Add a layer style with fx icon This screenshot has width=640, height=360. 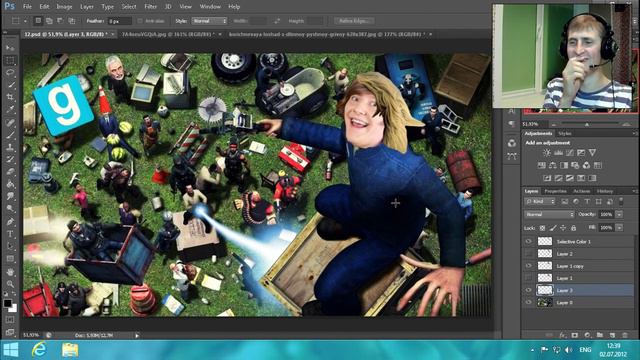[x=562, y=335]
